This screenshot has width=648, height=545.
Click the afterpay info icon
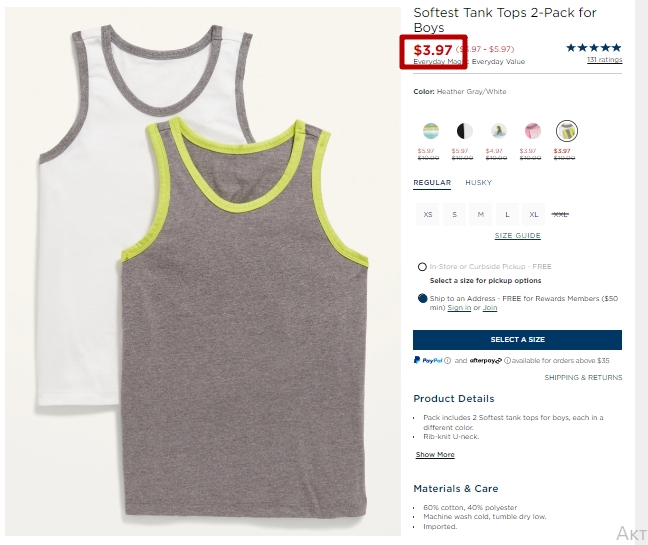[507, 361]
